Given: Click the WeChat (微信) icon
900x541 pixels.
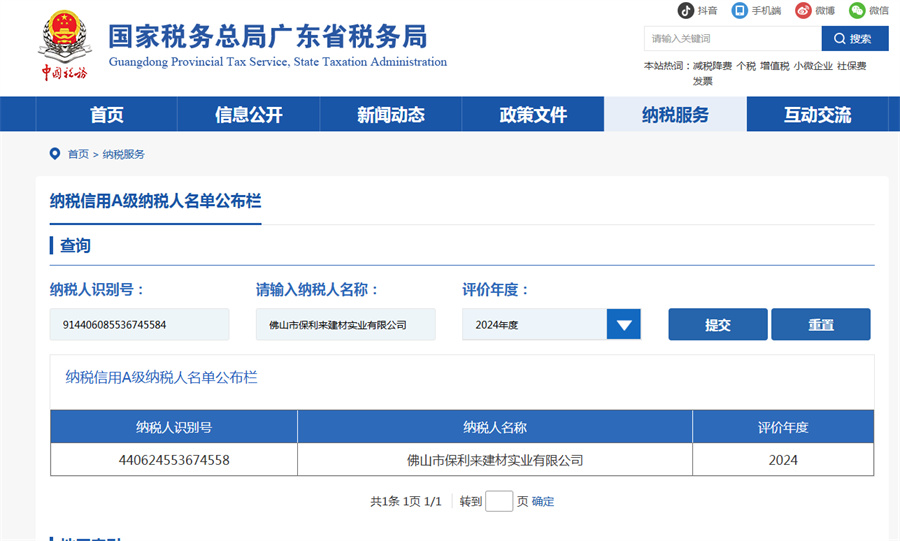Looking at the screenshot, I should pos(857,11).
